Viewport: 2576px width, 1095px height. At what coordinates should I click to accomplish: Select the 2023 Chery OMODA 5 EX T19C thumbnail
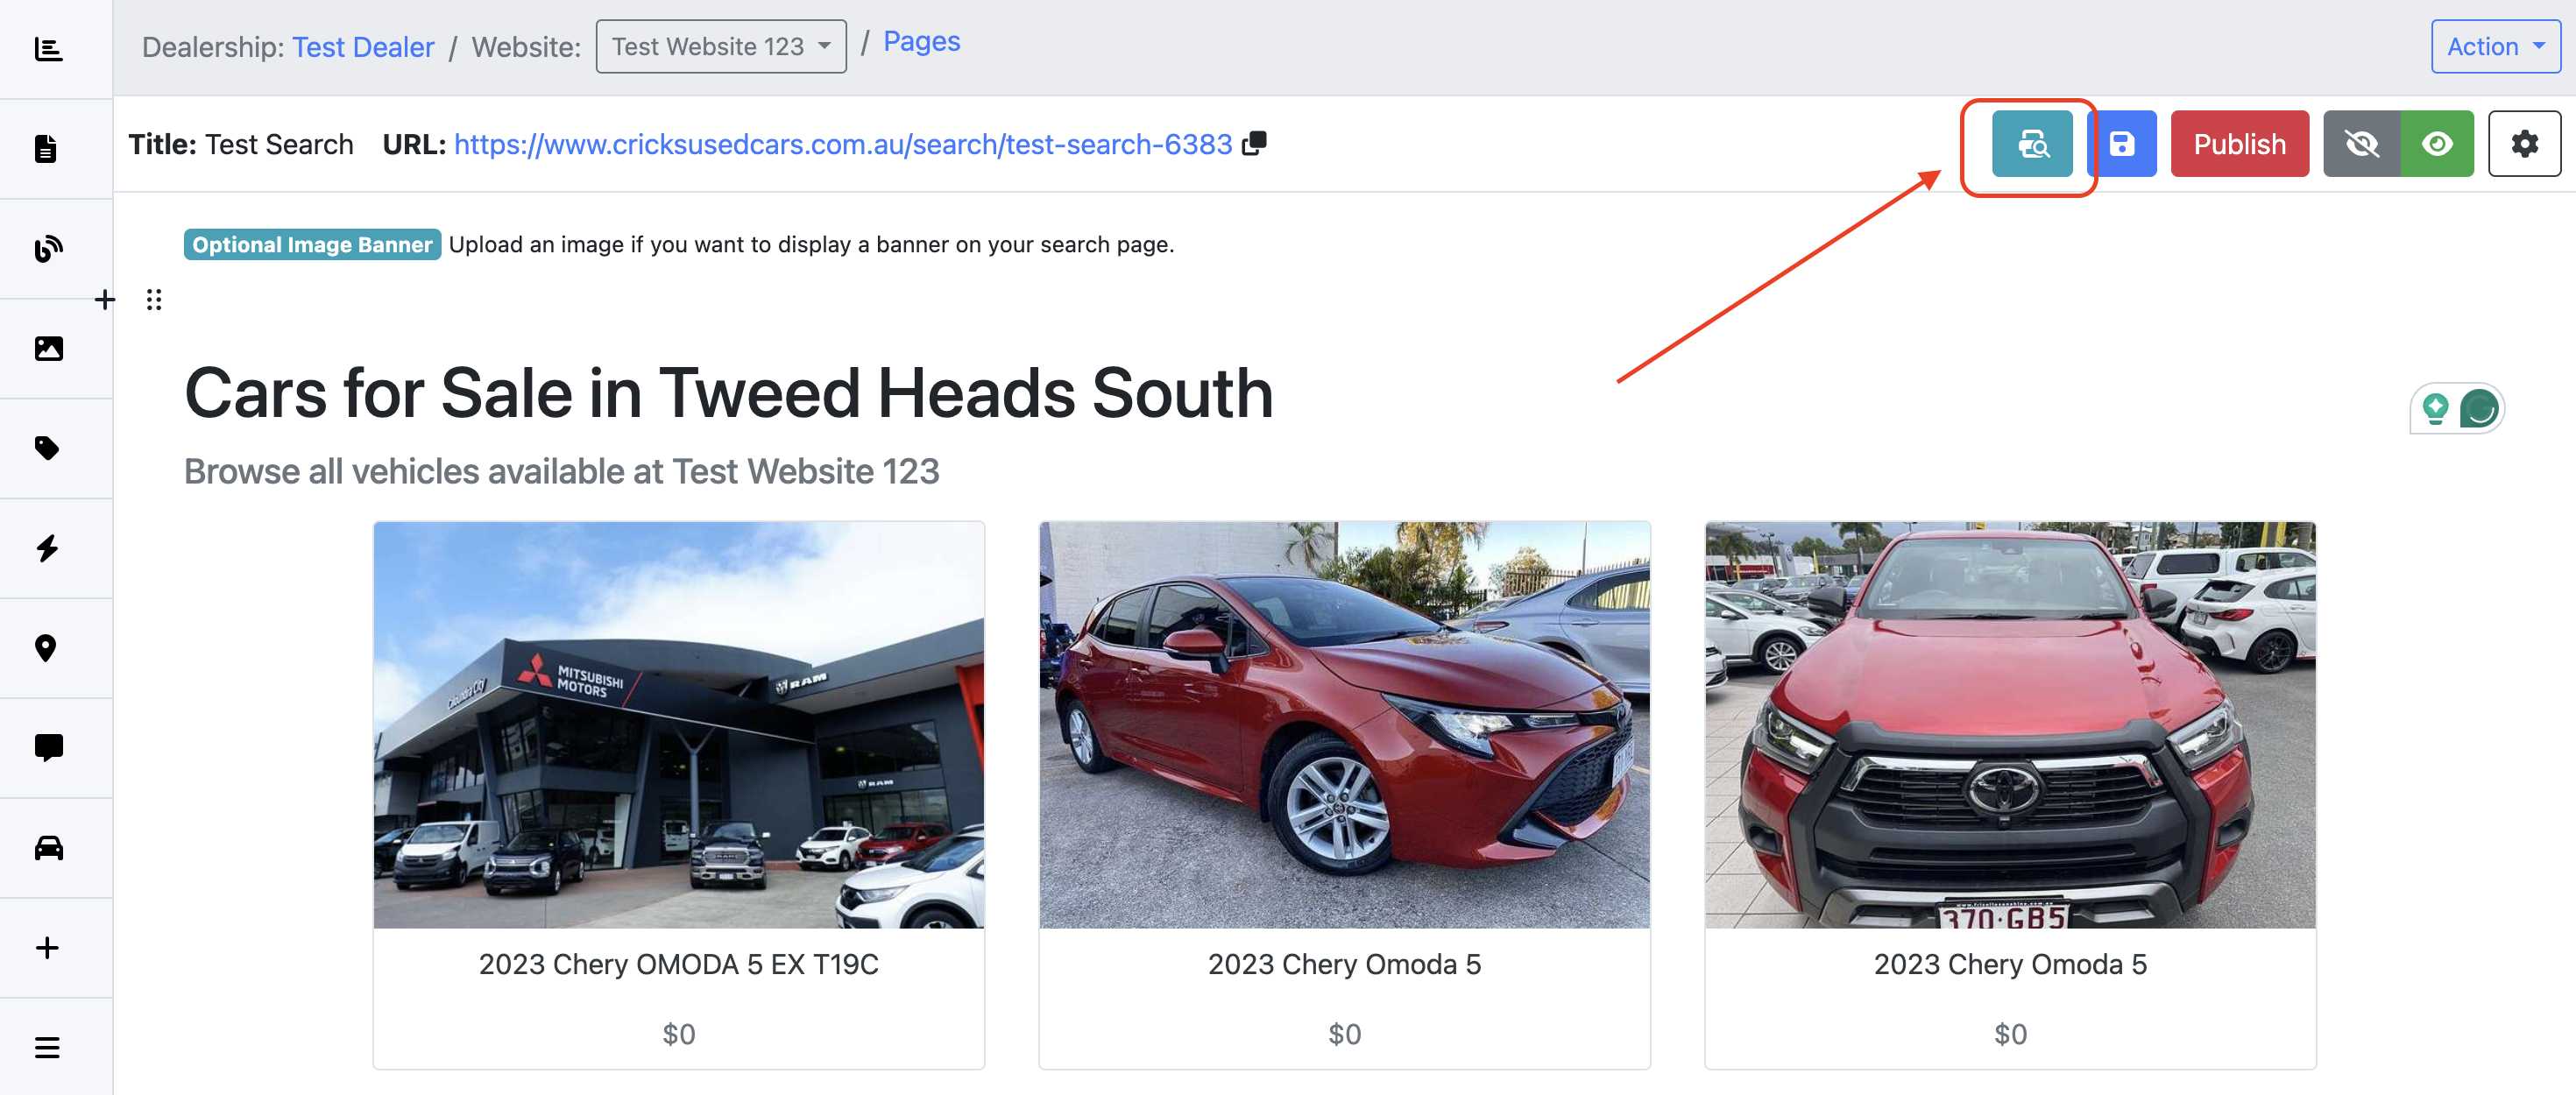(x=678, y=724)
